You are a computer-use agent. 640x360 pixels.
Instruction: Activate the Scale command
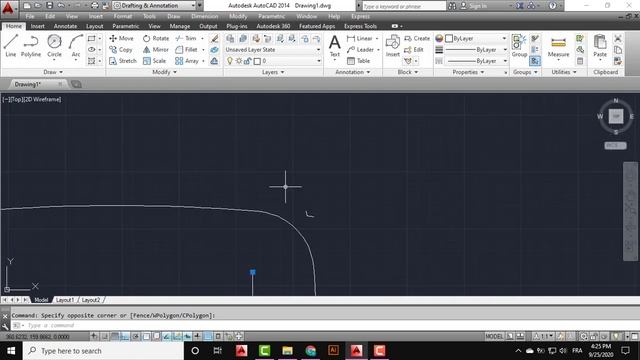[154, 61]
